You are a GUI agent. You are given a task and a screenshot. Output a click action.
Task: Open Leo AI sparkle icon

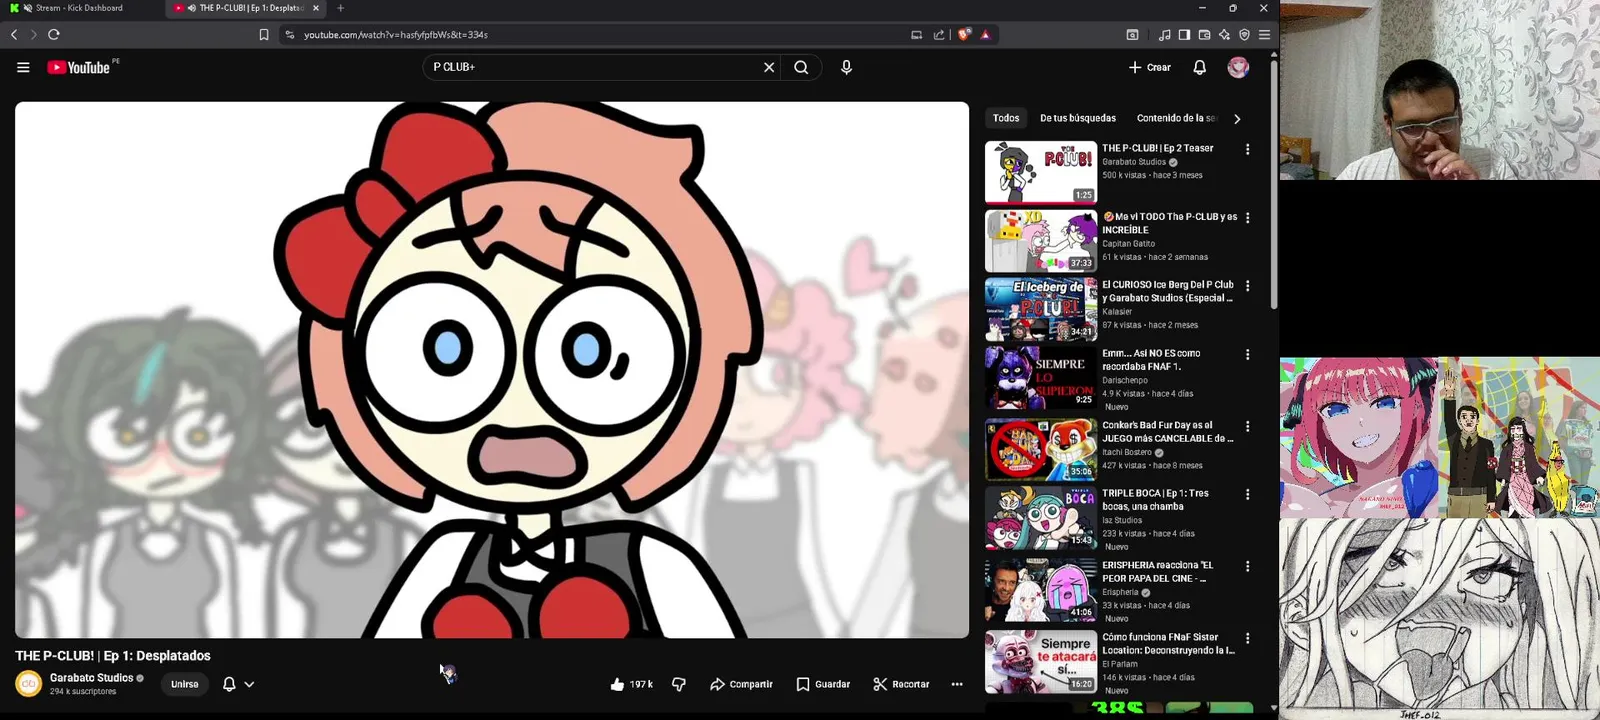[1224, 34]
